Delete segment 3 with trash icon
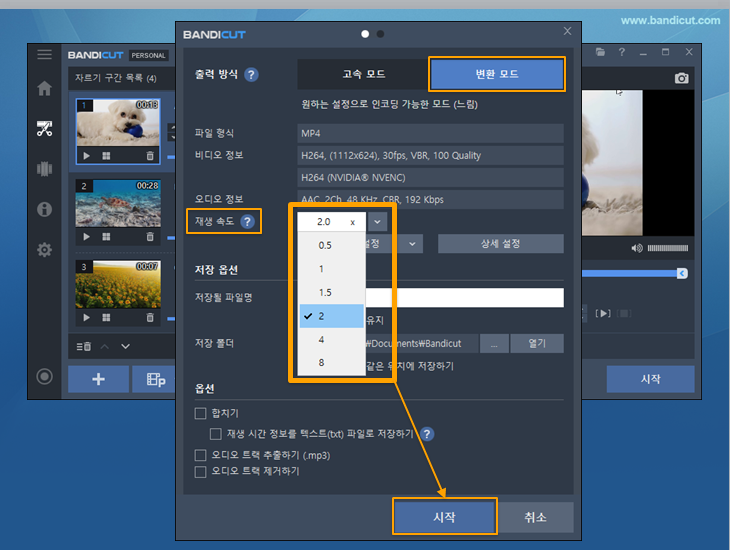 click(150, 318)
